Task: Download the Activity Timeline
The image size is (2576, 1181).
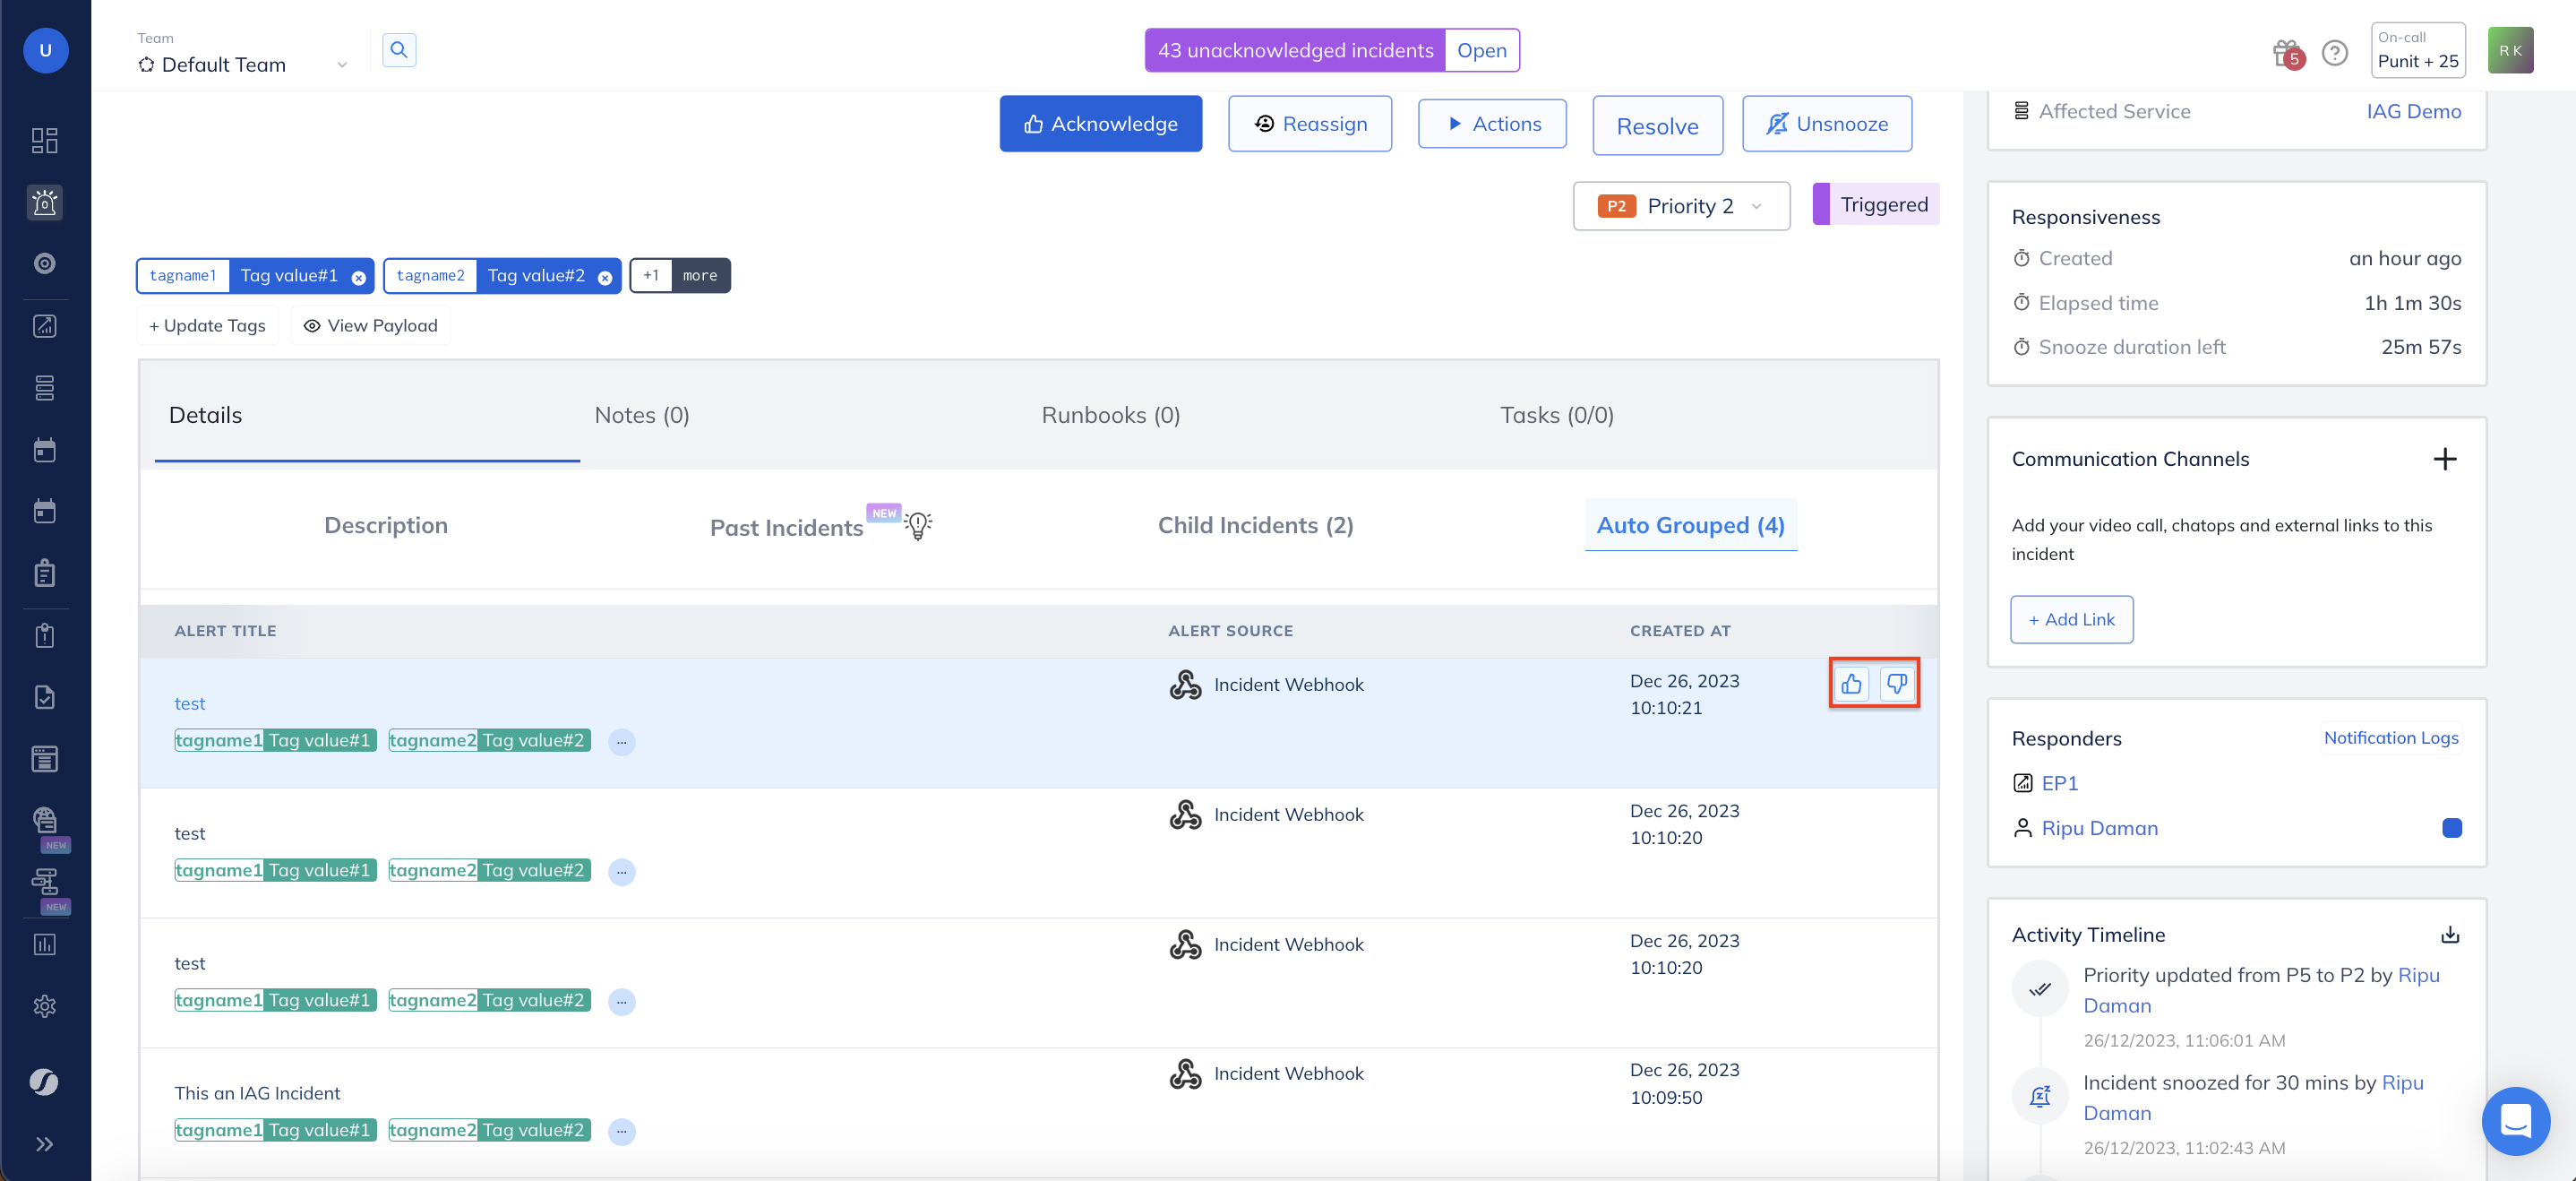Action: click(2449, 935)
